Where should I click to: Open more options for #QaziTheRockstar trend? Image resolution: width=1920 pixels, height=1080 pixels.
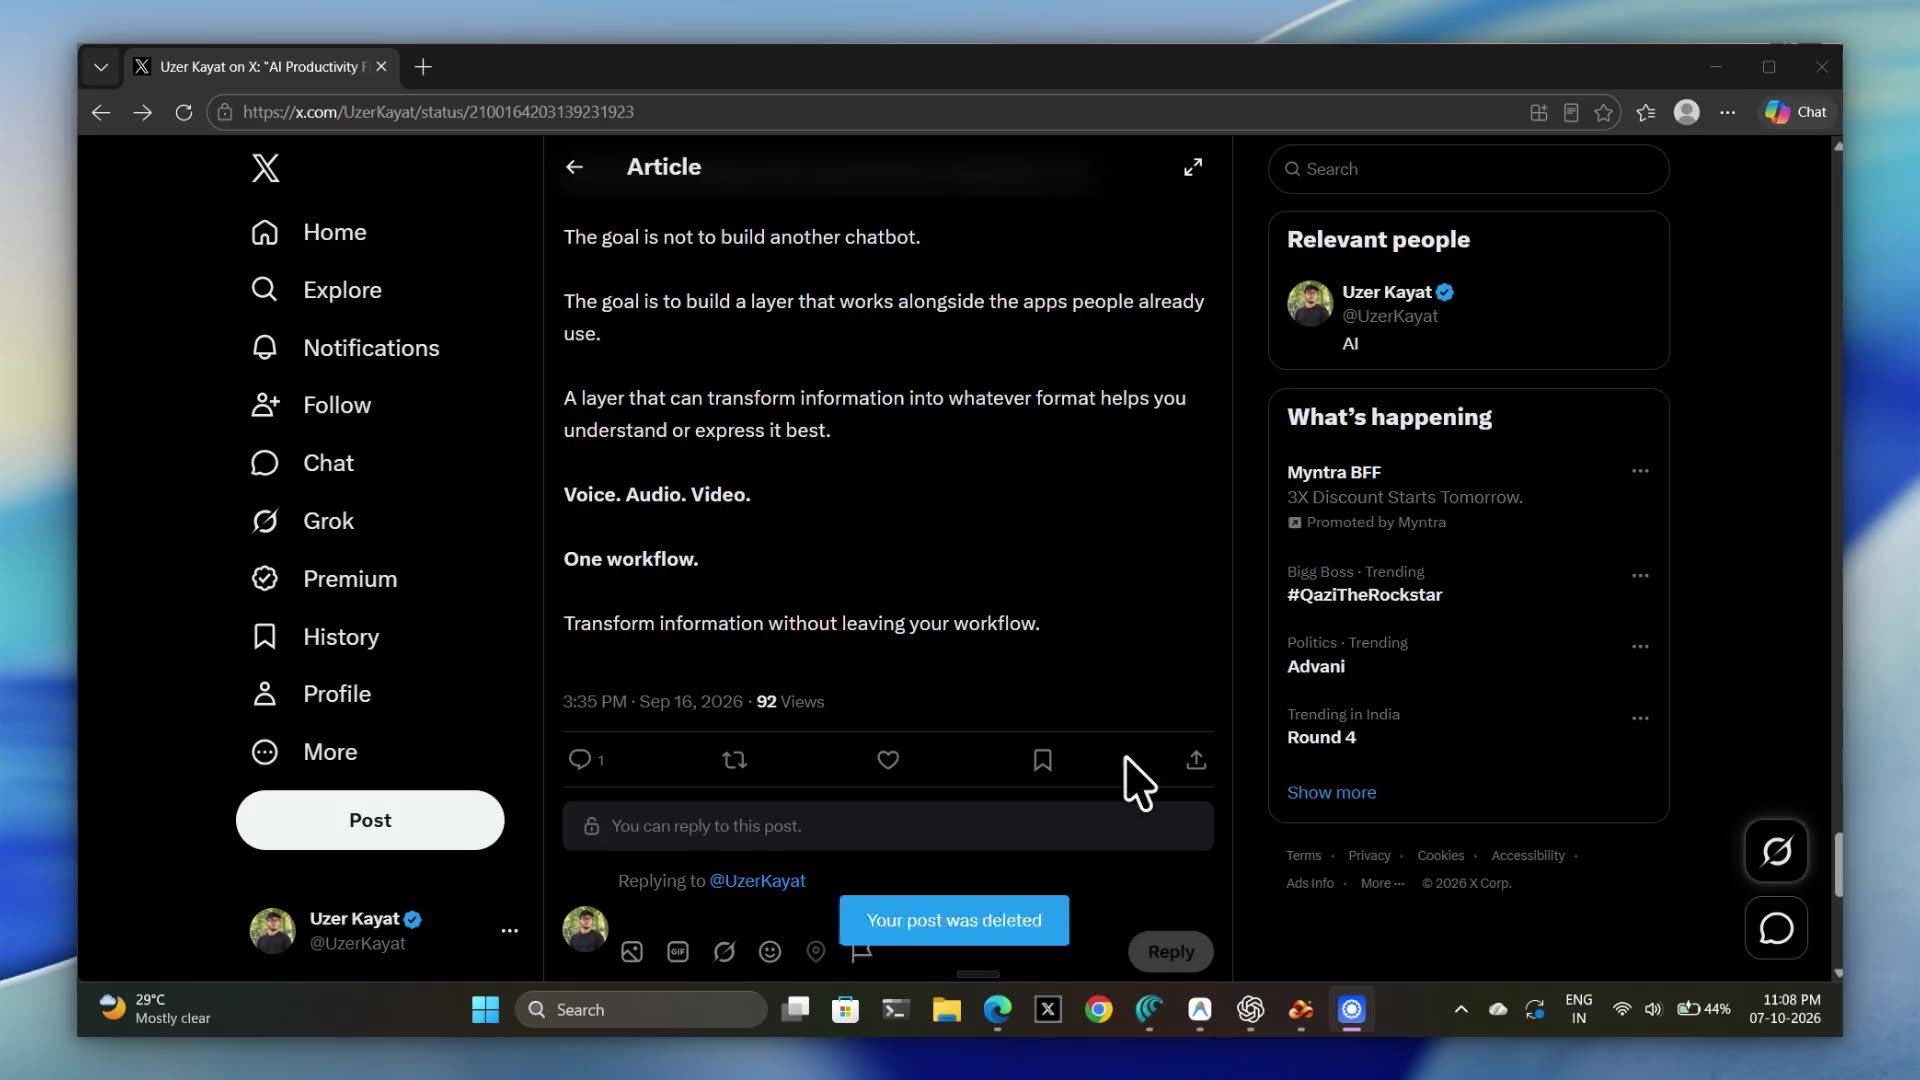1640,576
